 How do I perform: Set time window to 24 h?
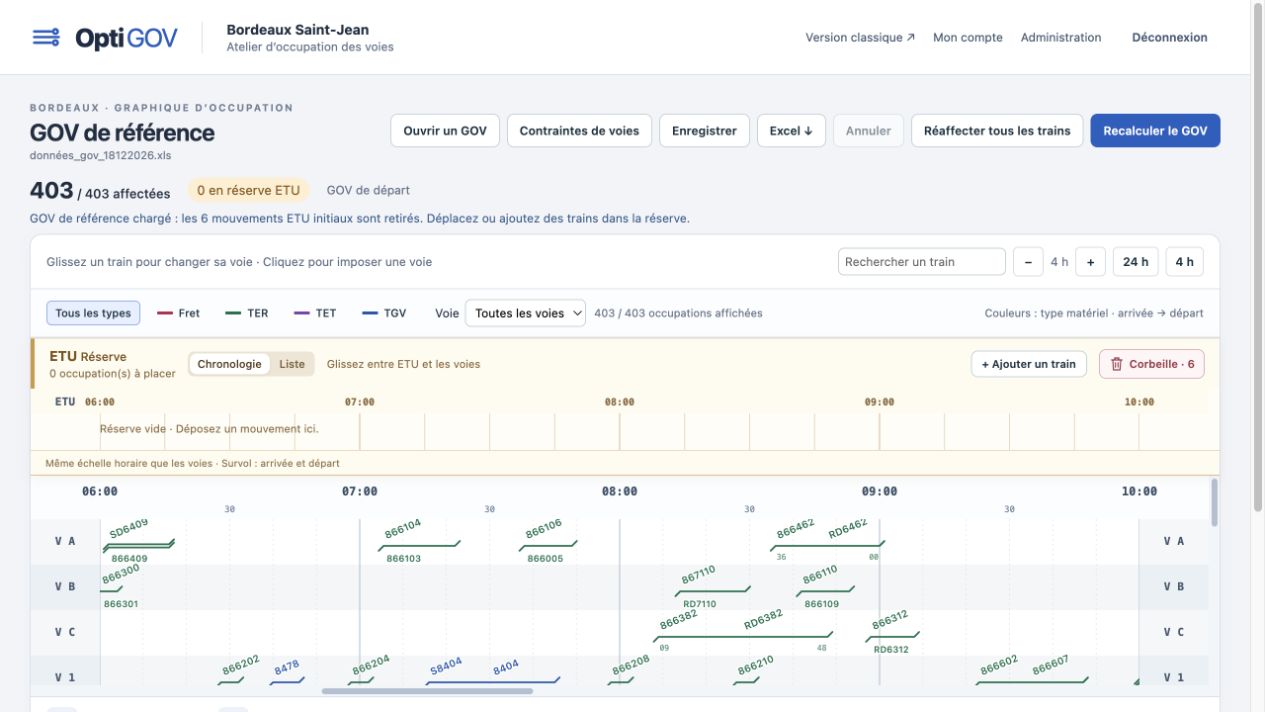pyautogui.click(x=1135, y=262)
